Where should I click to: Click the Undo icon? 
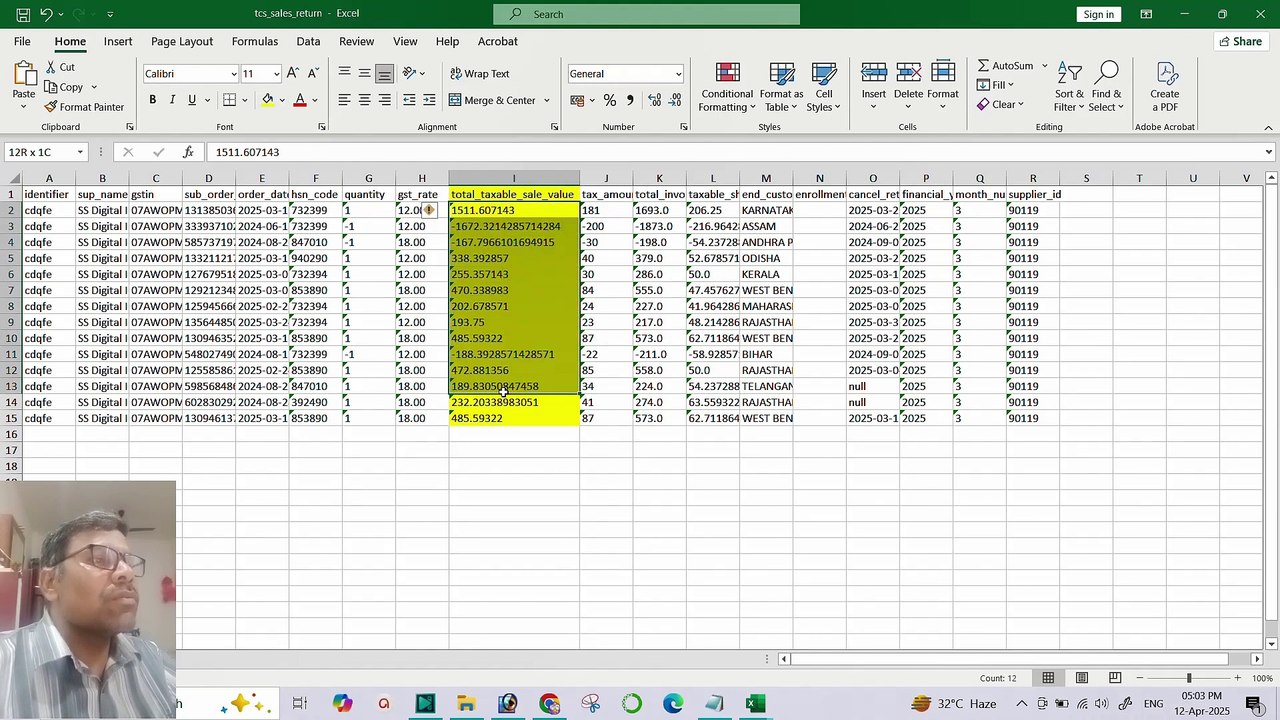(47, 14)
